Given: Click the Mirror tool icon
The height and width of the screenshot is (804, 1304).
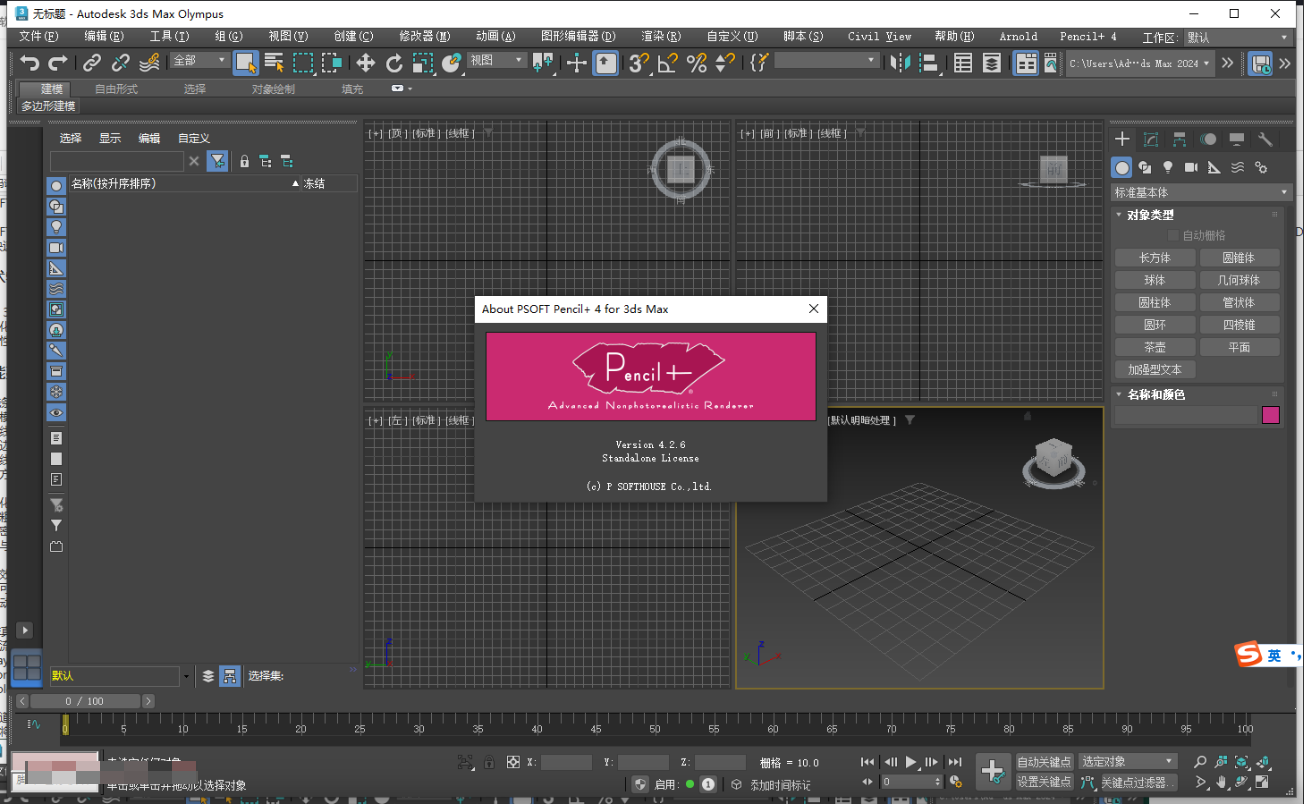Looking at the screenshot, I should point(901,63).
